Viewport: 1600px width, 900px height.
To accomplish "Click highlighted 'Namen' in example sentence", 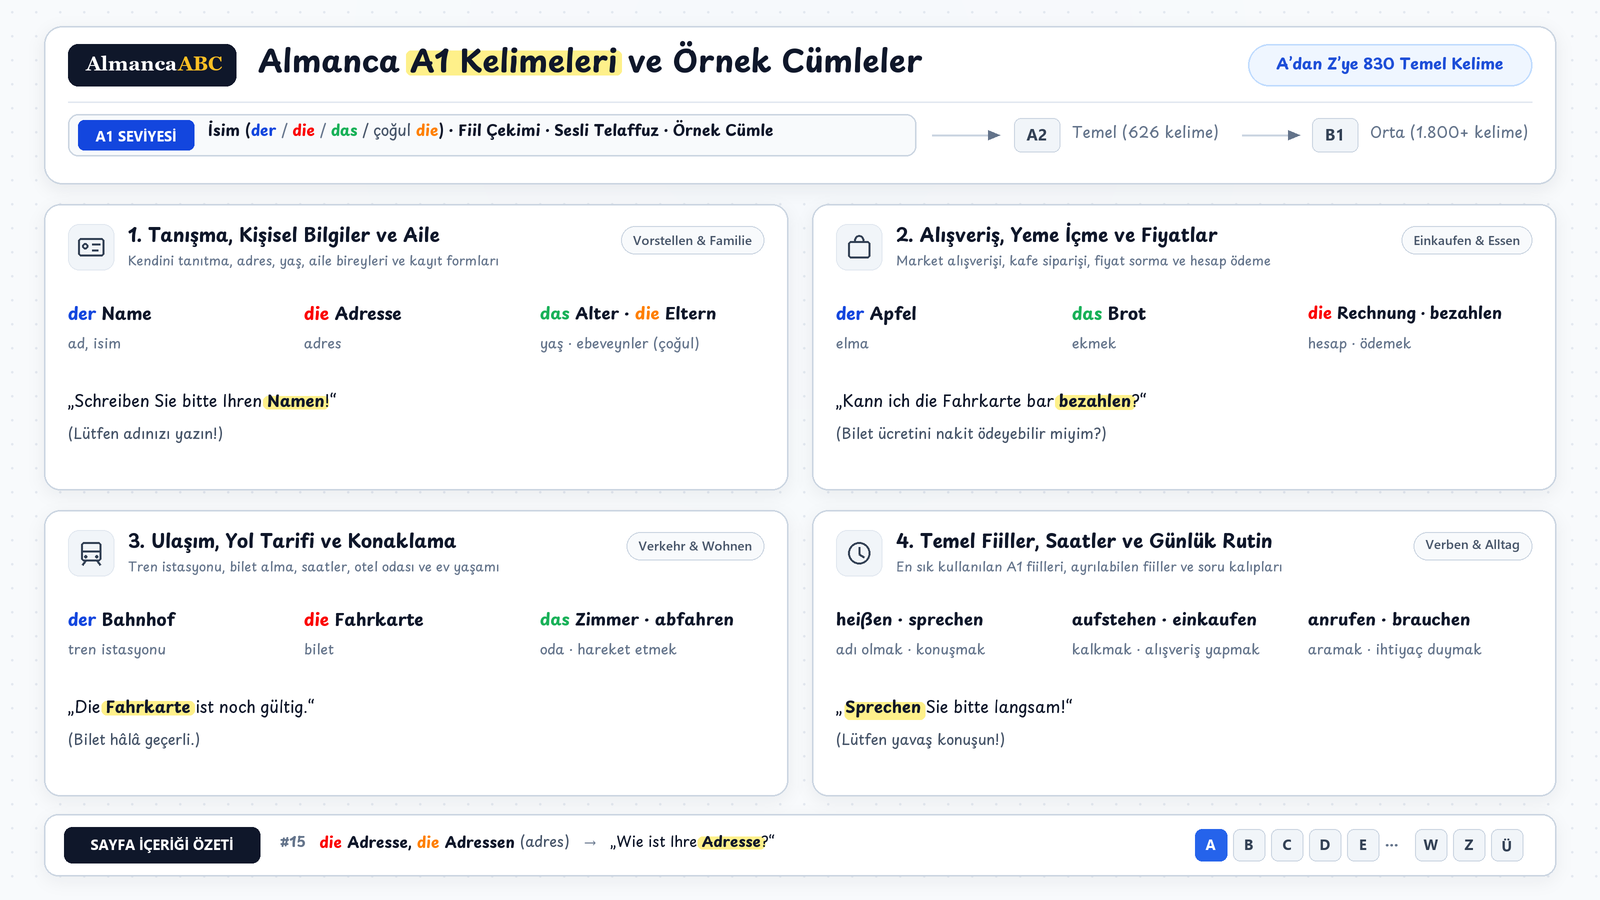I will coord(296,401).
